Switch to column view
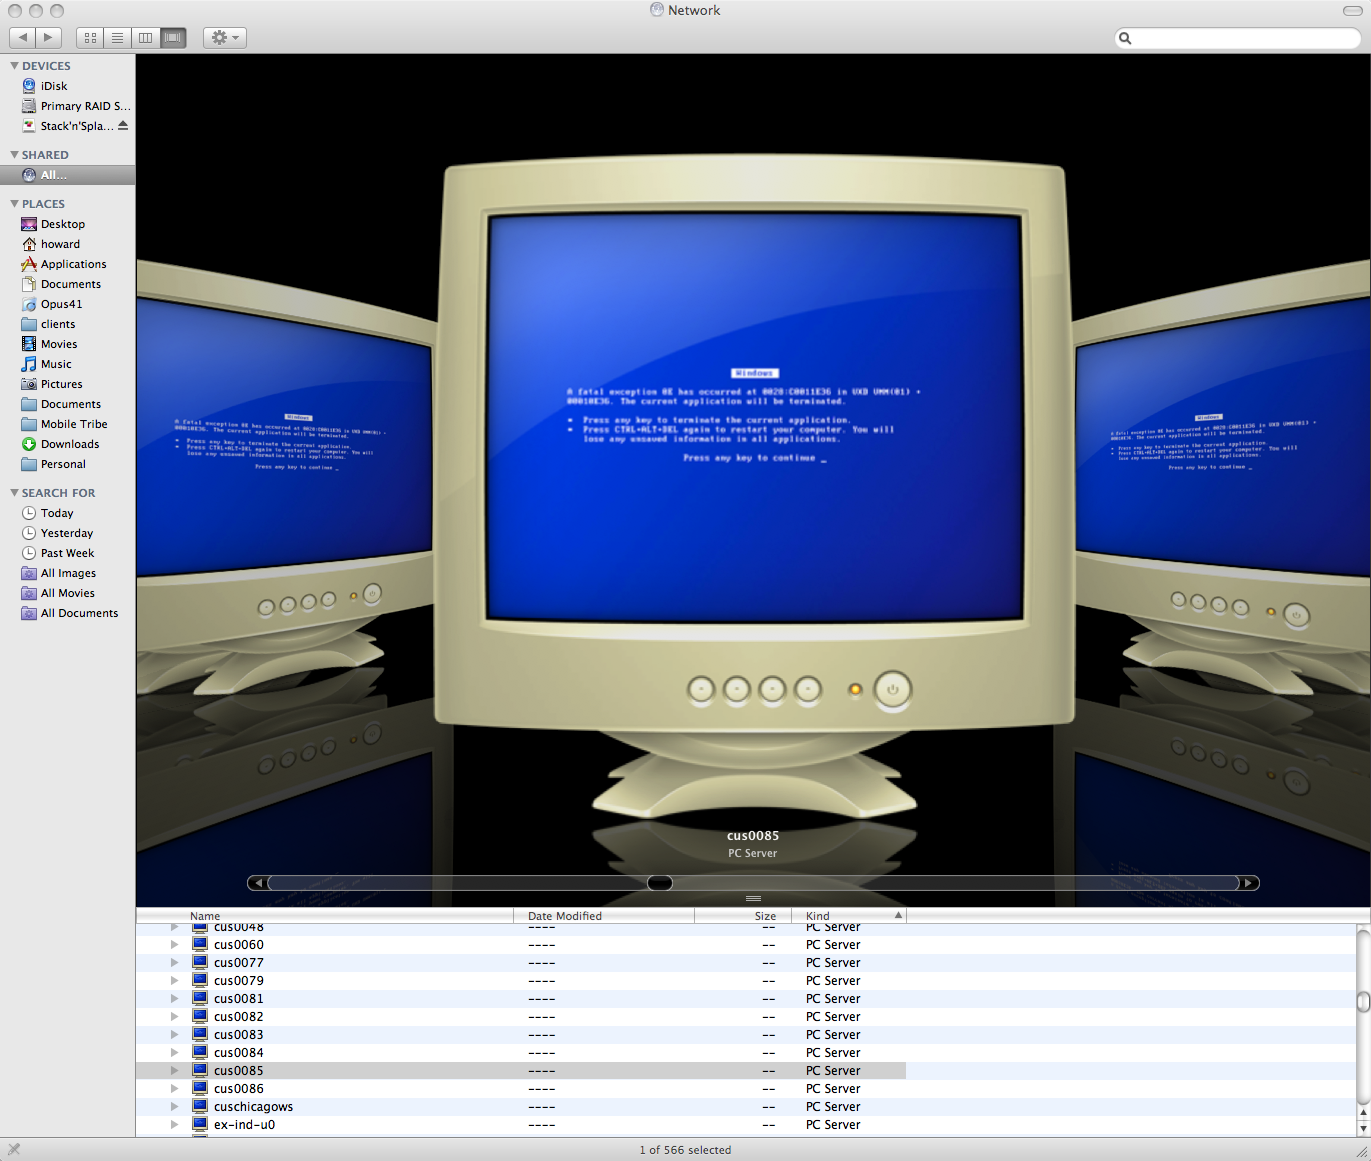1371x1161 pixels. 145,38
